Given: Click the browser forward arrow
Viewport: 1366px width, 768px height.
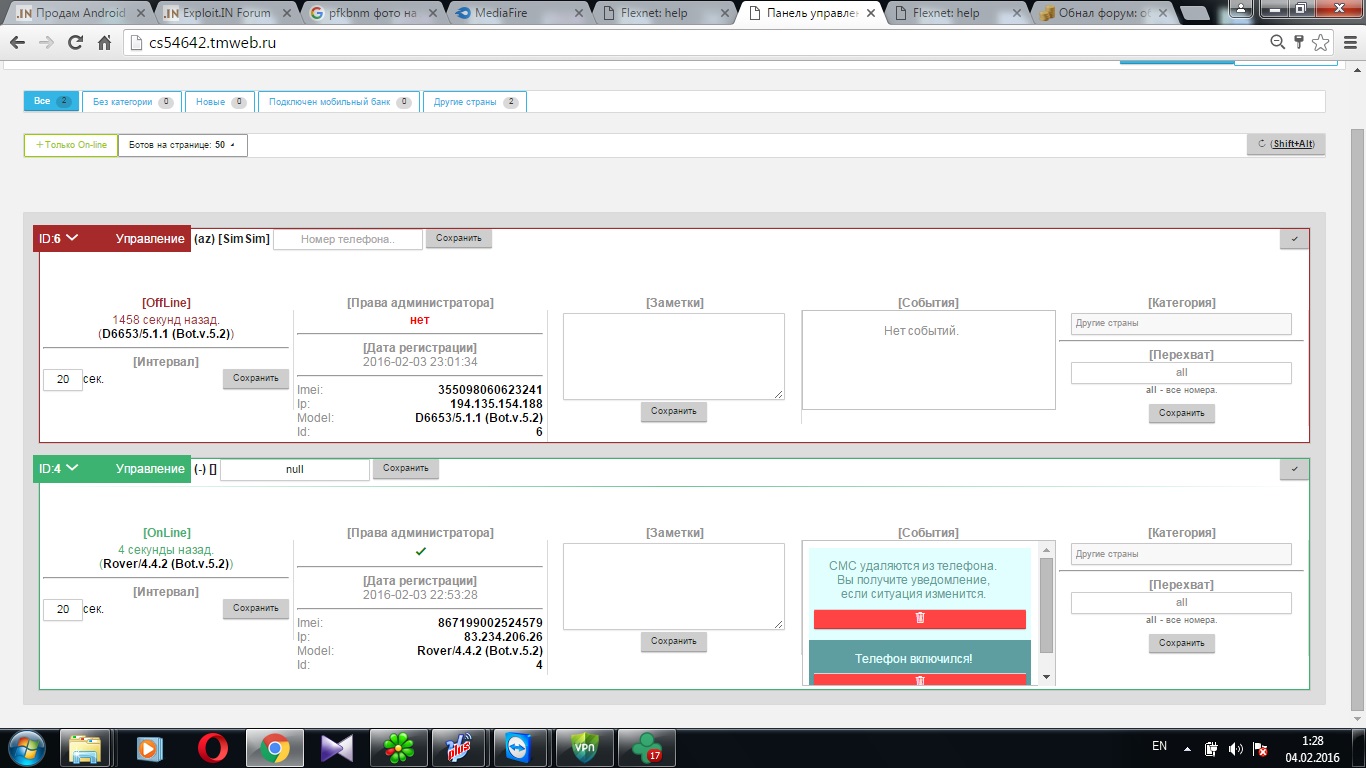Looking at the screenshot, I should tap(46, 43).
